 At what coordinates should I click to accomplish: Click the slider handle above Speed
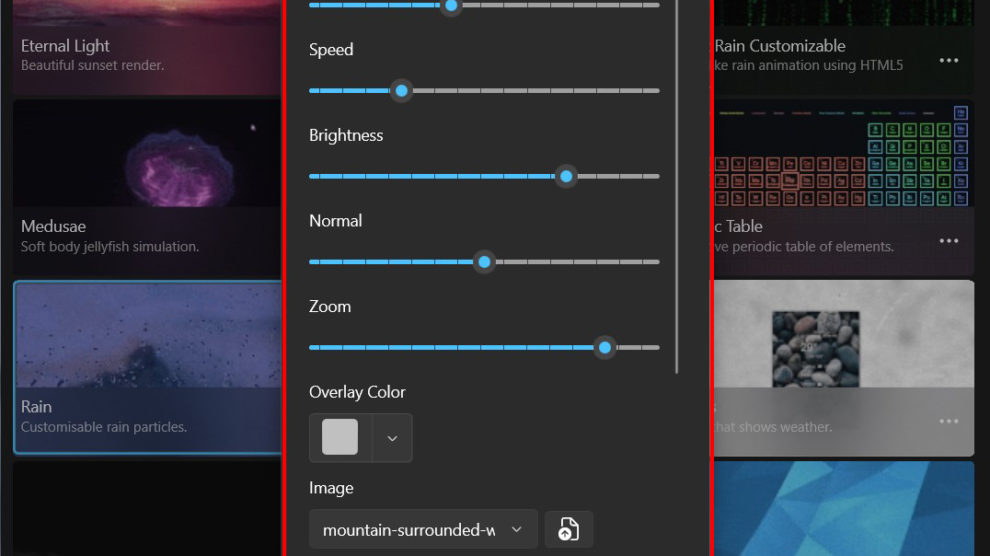pyautogui.click(x=451, y=5)
